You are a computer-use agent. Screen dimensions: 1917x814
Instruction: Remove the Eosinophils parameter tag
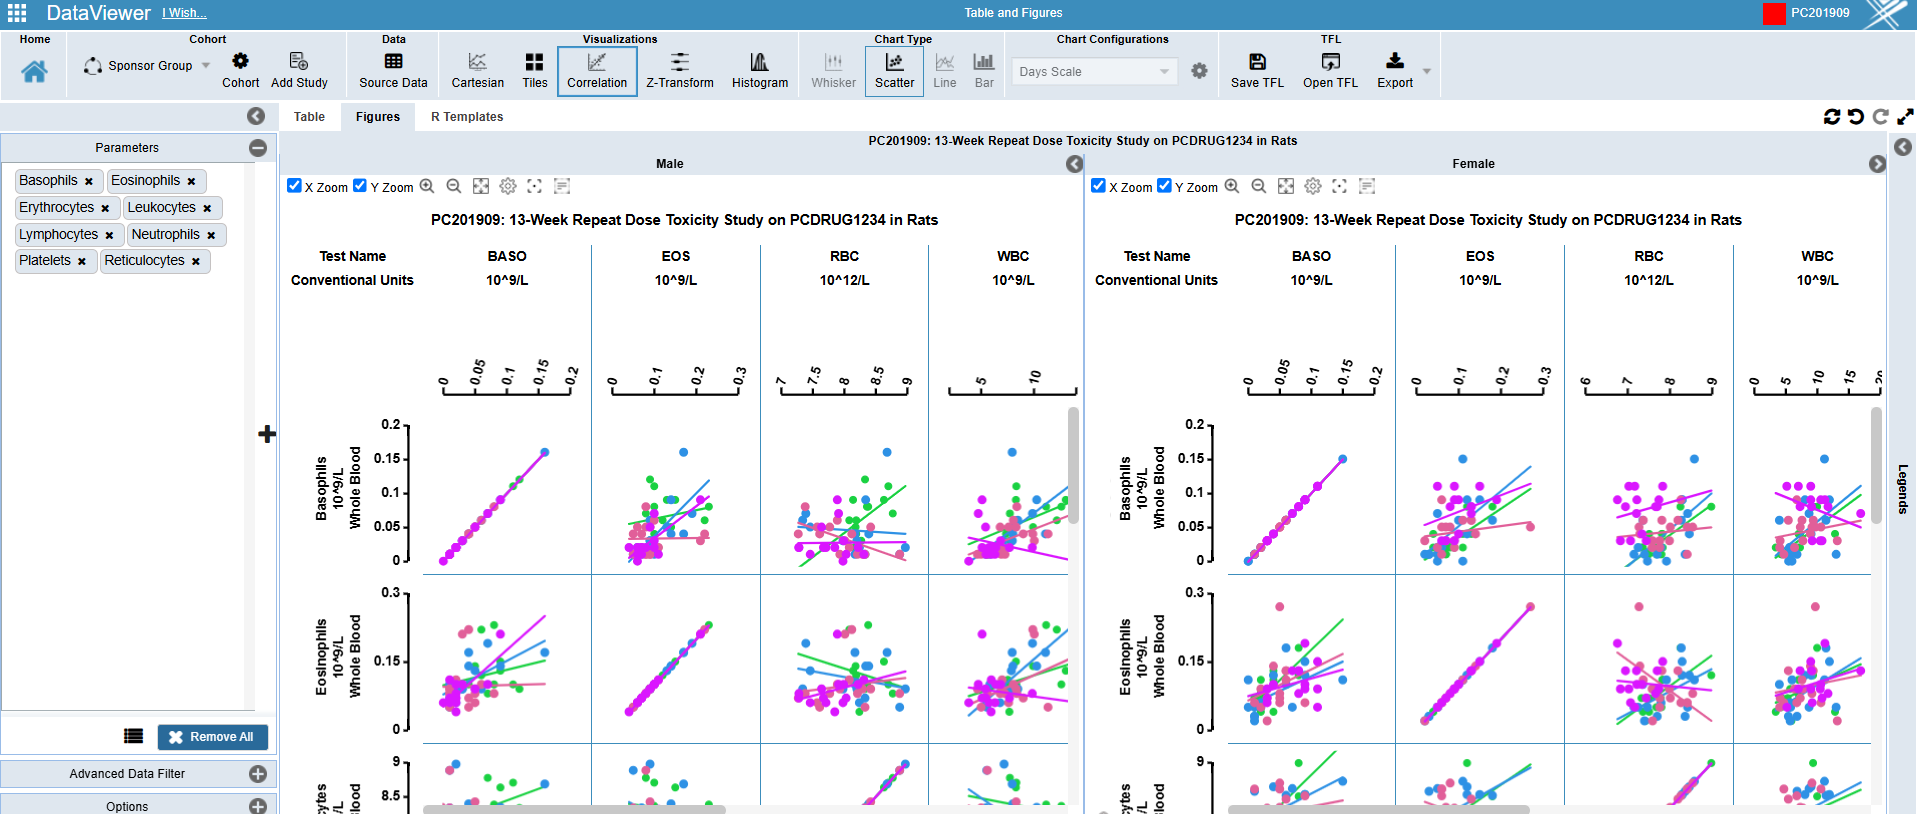point(191,181)
